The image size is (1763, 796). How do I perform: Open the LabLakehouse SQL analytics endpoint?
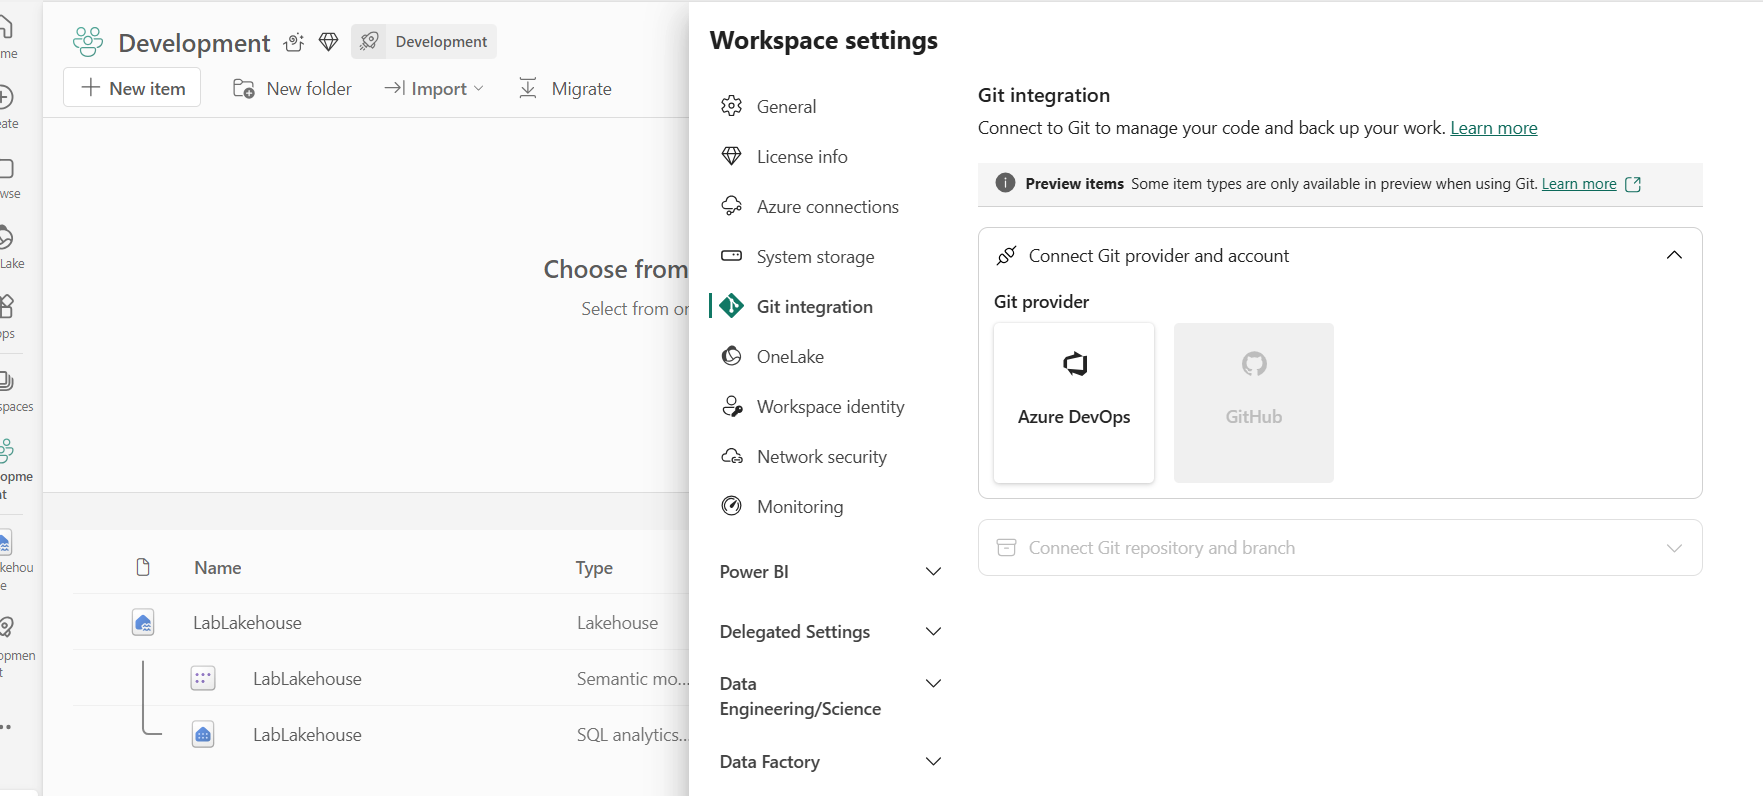pos(307,735)
